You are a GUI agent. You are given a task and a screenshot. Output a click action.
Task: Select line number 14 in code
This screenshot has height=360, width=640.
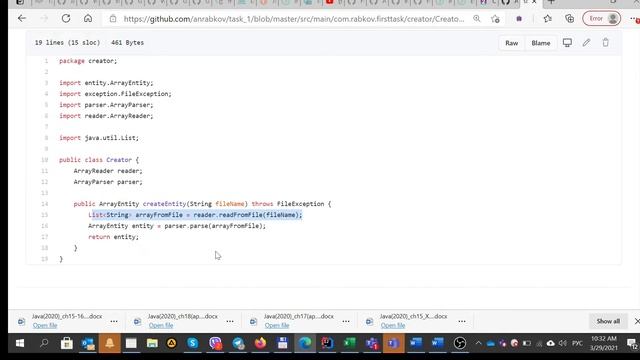tap(44, 204)
